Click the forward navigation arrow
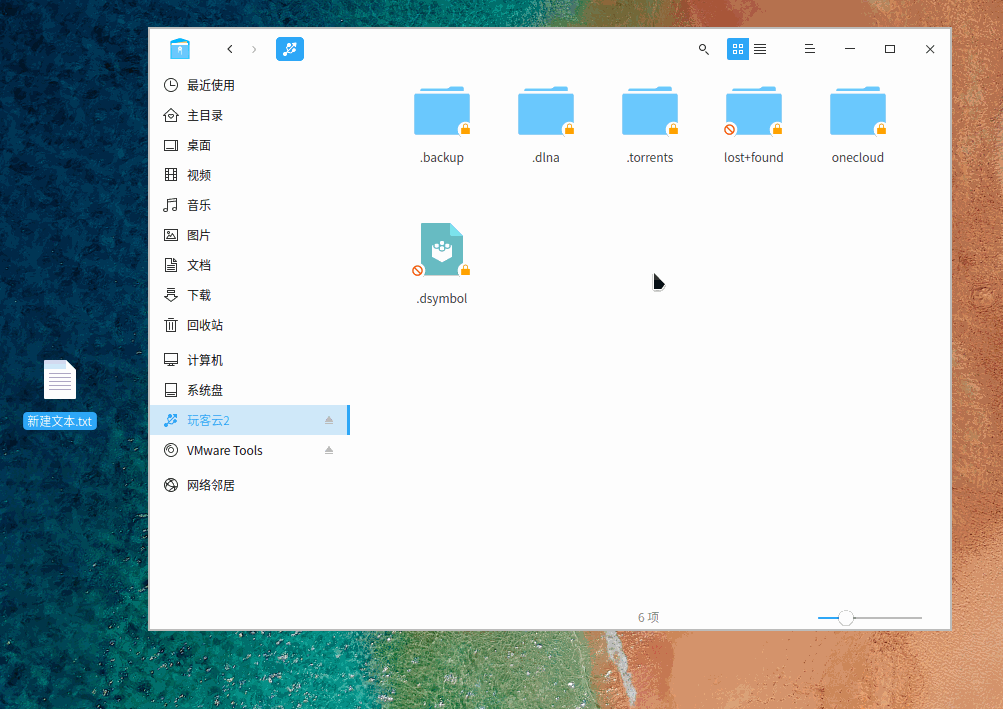The height and width of the screenshot is (709, 1003). click(x=254, y=49)
